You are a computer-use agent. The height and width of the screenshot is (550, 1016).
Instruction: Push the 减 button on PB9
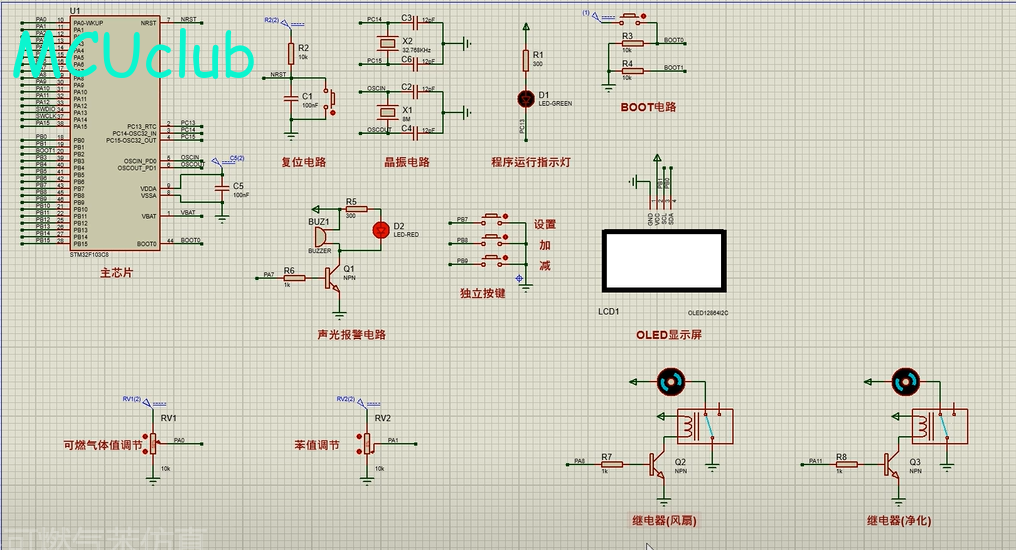pos(492,261)
